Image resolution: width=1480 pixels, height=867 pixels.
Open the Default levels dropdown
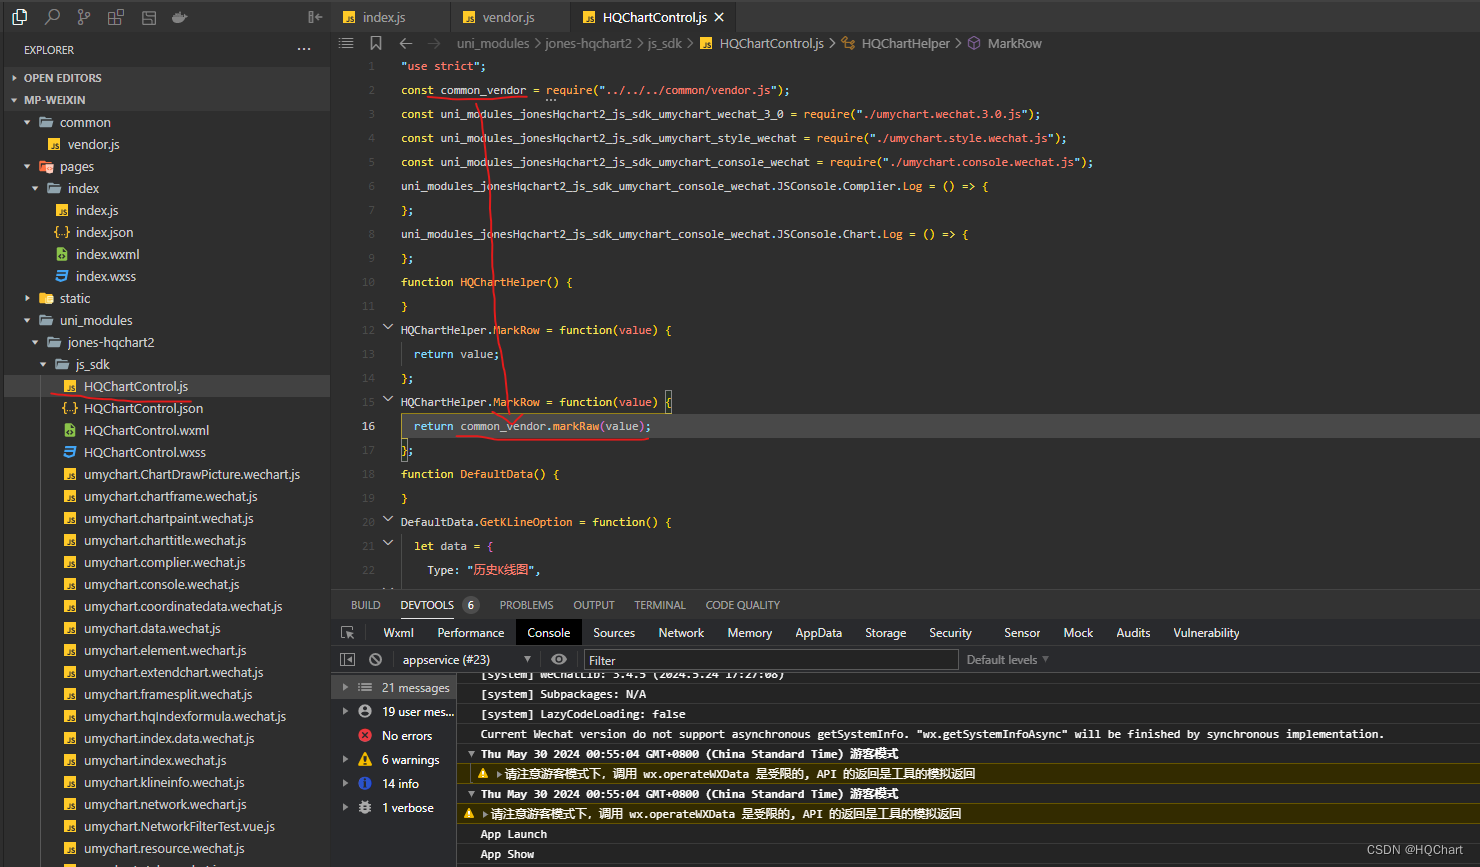point(1008,660)
